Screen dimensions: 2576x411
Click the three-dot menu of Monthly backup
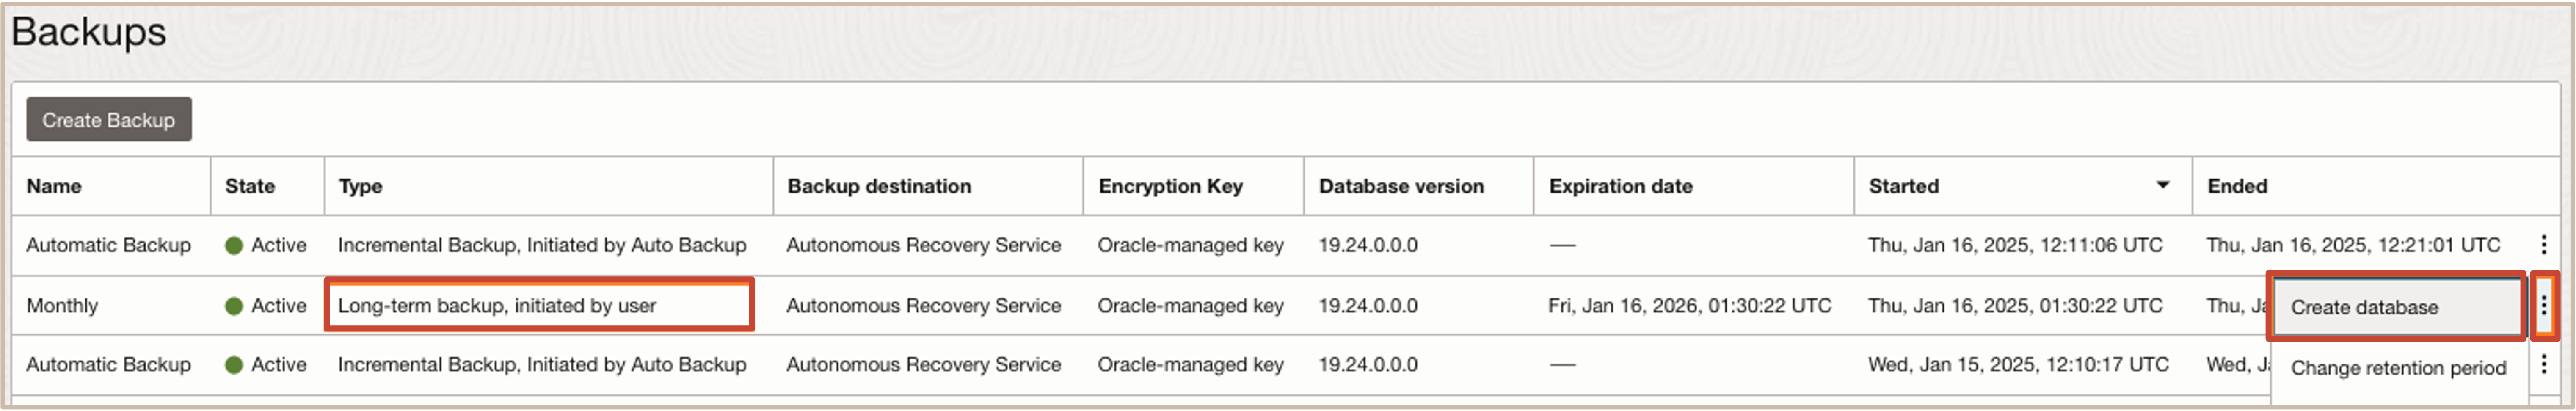click(x=2543, y=306)
